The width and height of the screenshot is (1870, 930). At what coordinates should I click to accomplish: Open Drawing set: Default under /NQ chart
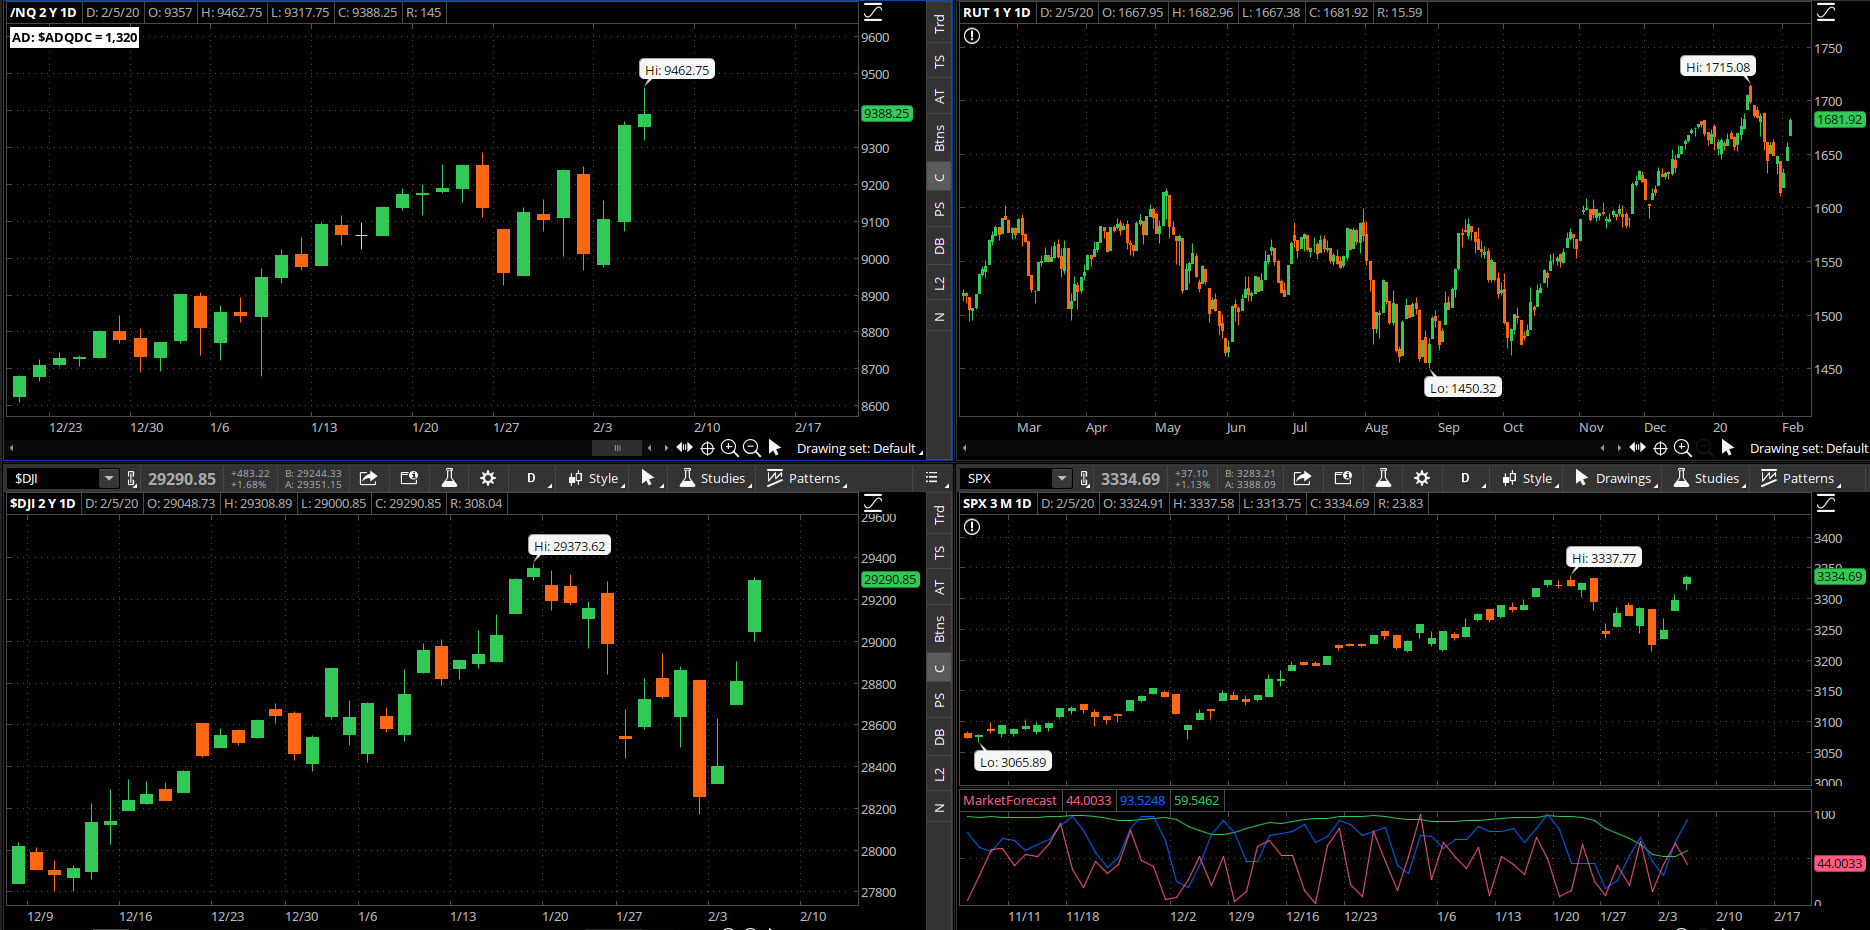(859, 448)
